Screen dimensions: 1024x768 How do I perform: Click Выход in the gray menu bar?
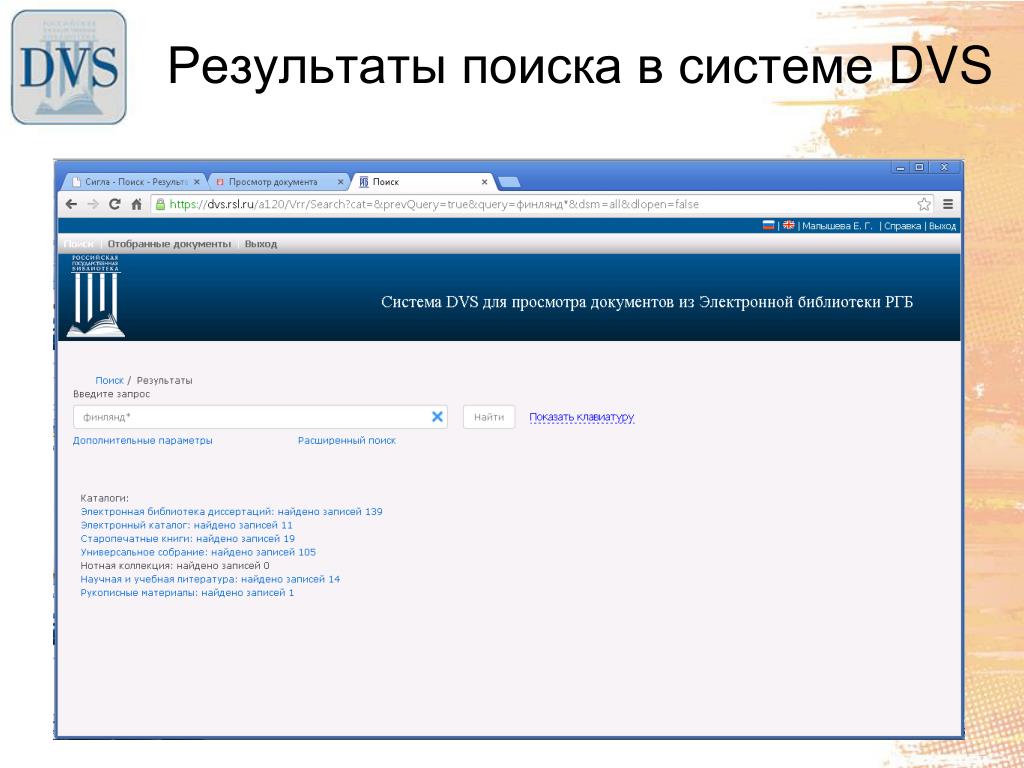pos(261,244)
